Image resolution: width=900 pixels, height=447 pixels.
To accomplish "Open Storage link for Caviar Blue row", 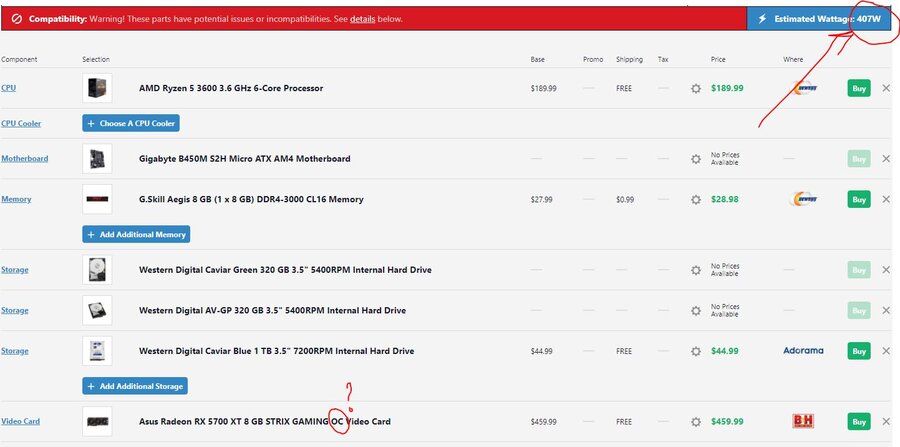I will click(15, 351).
